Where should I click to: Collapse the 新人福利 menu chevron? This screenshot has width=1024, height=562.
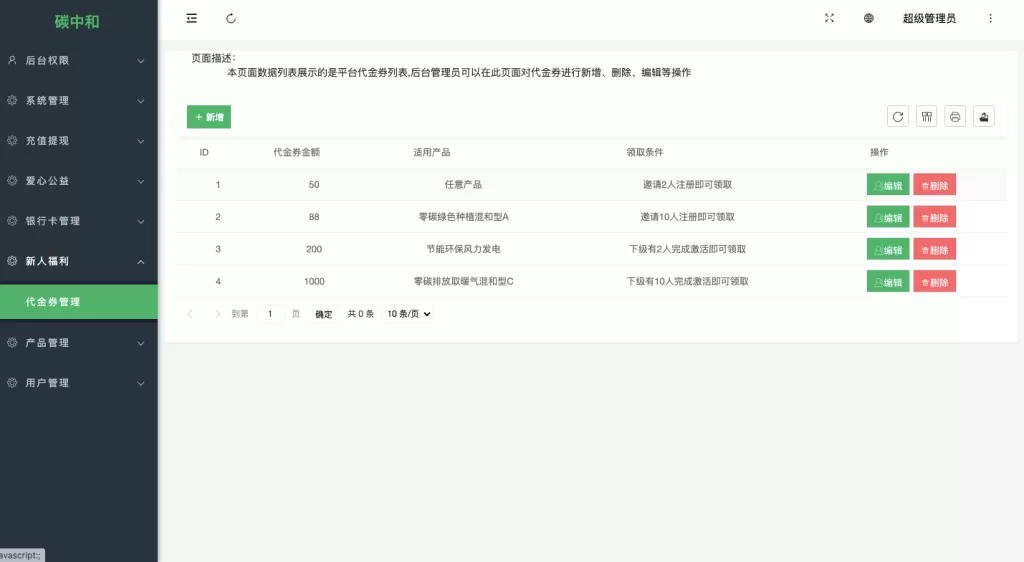click(140, 262)
